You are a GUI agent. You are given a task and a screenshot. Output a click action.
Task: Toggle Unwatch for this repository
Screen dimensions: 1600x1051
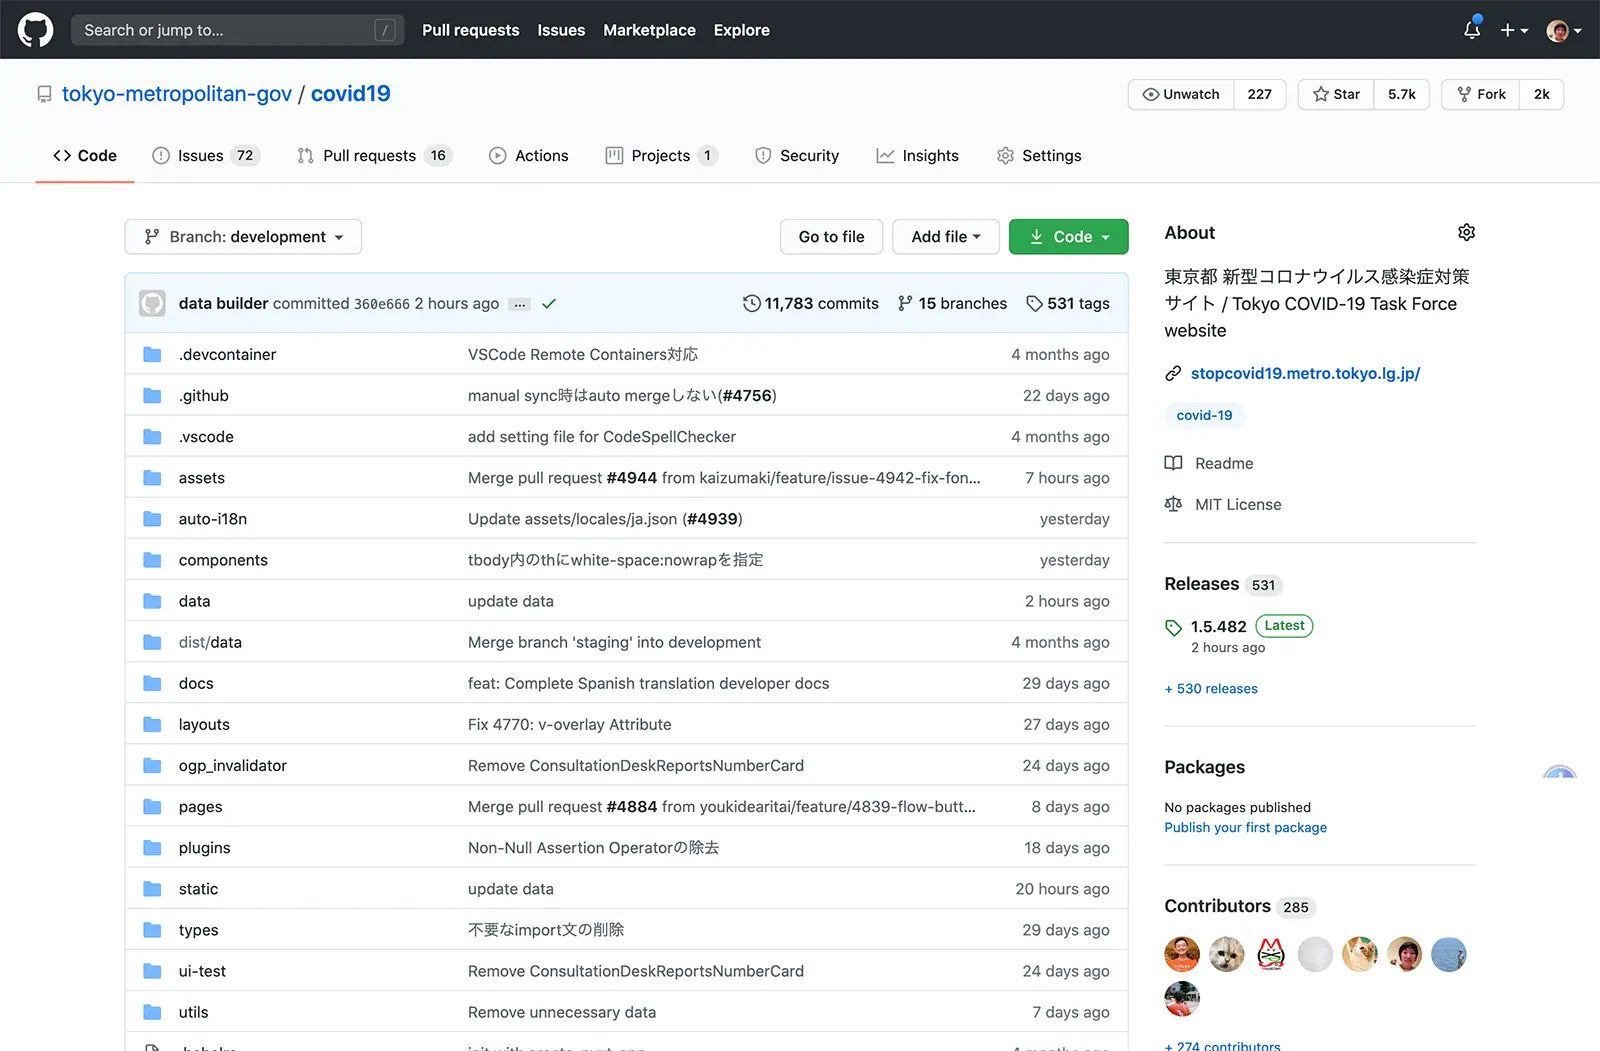click(x=1181, y=94)
